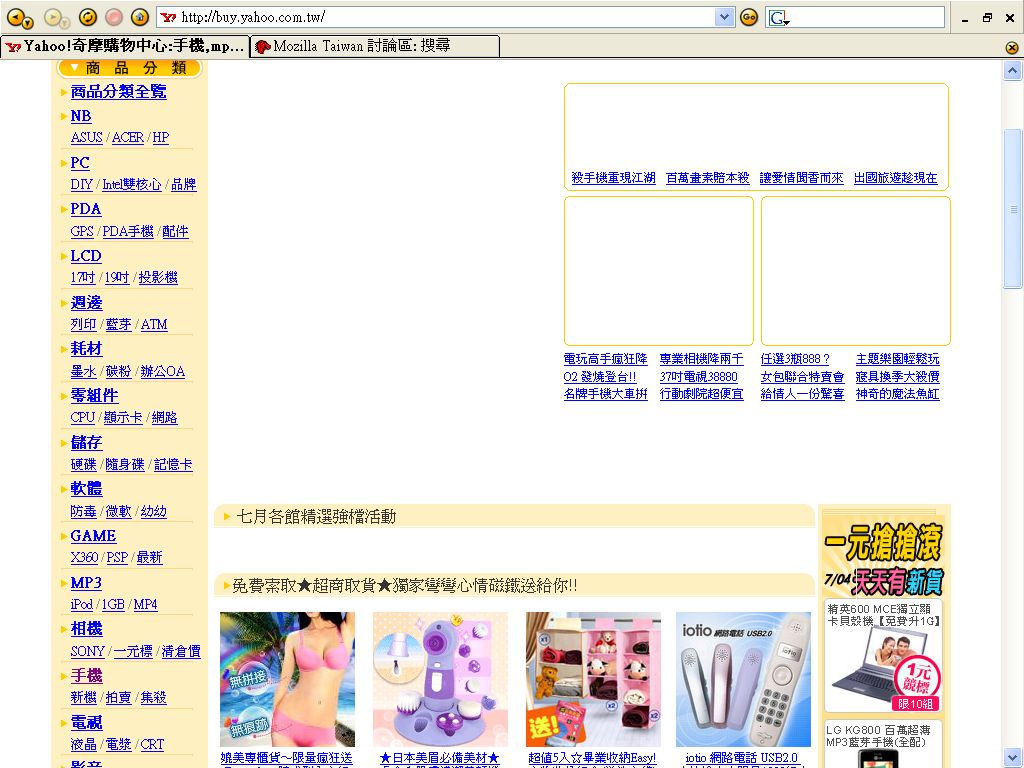Click the Stop loading icon
Viewport: 1024px width, 768px height.
[x=114, y=17]
